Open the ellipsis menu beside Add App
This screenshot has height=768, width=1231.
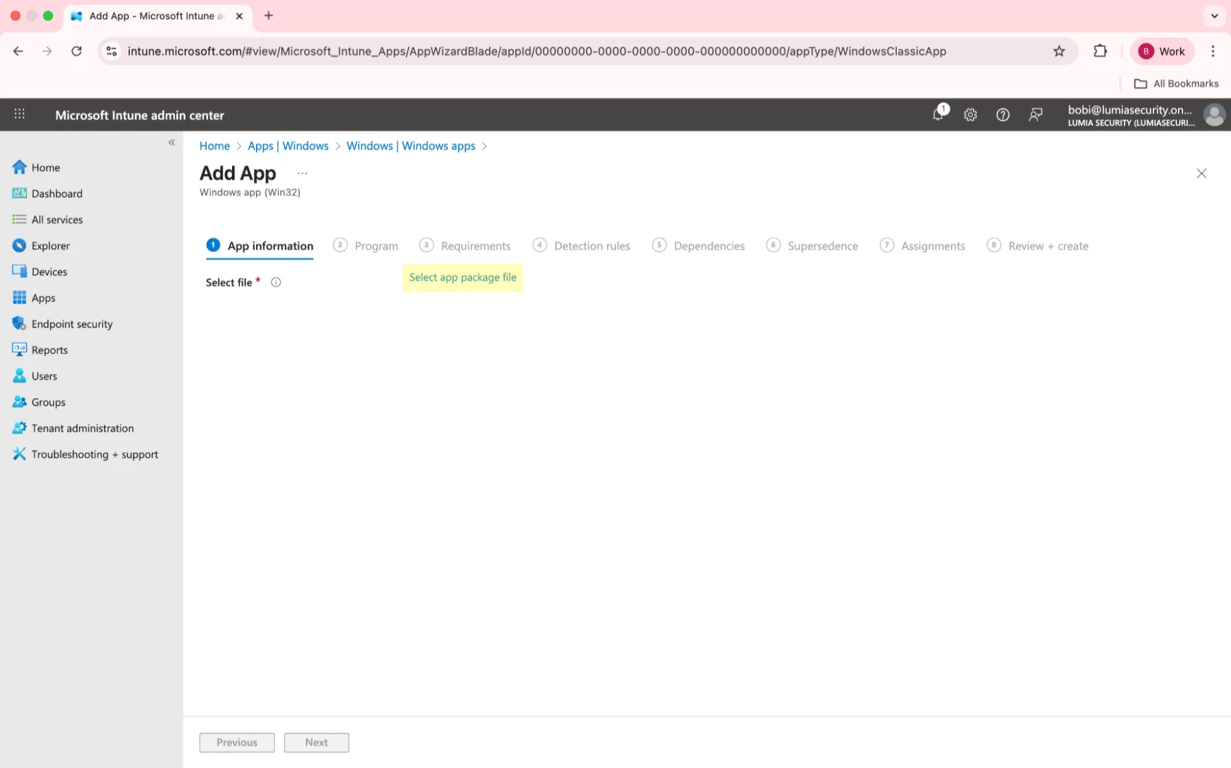click(302, 173)
